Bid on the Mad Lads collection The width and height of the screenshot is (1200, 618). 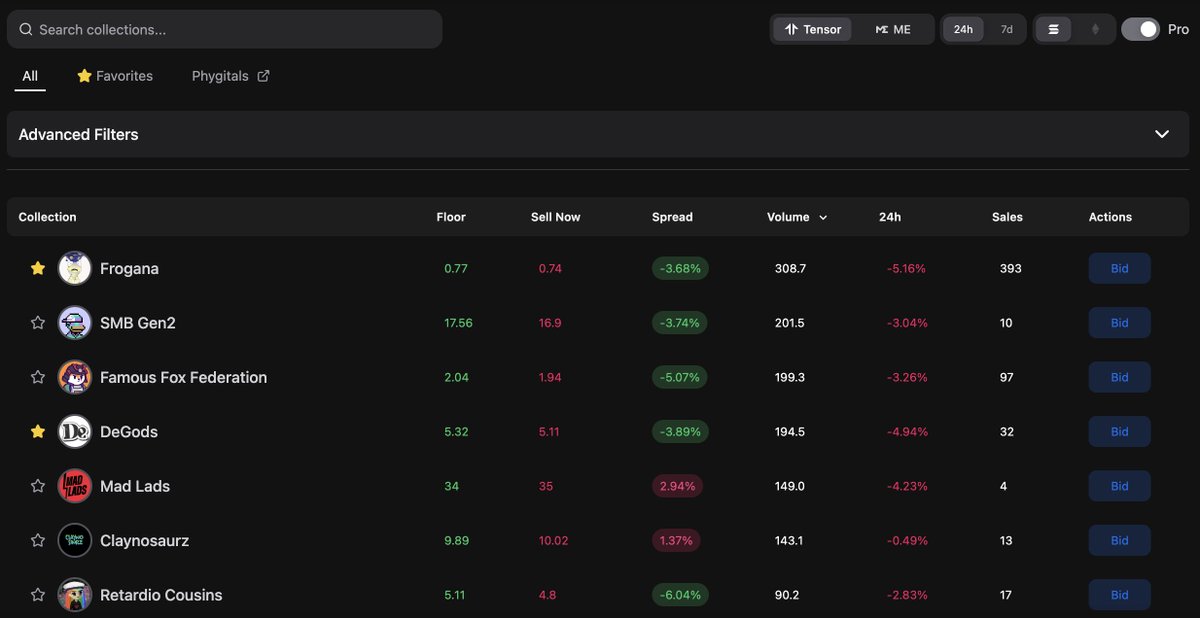tap(1120, 486)
